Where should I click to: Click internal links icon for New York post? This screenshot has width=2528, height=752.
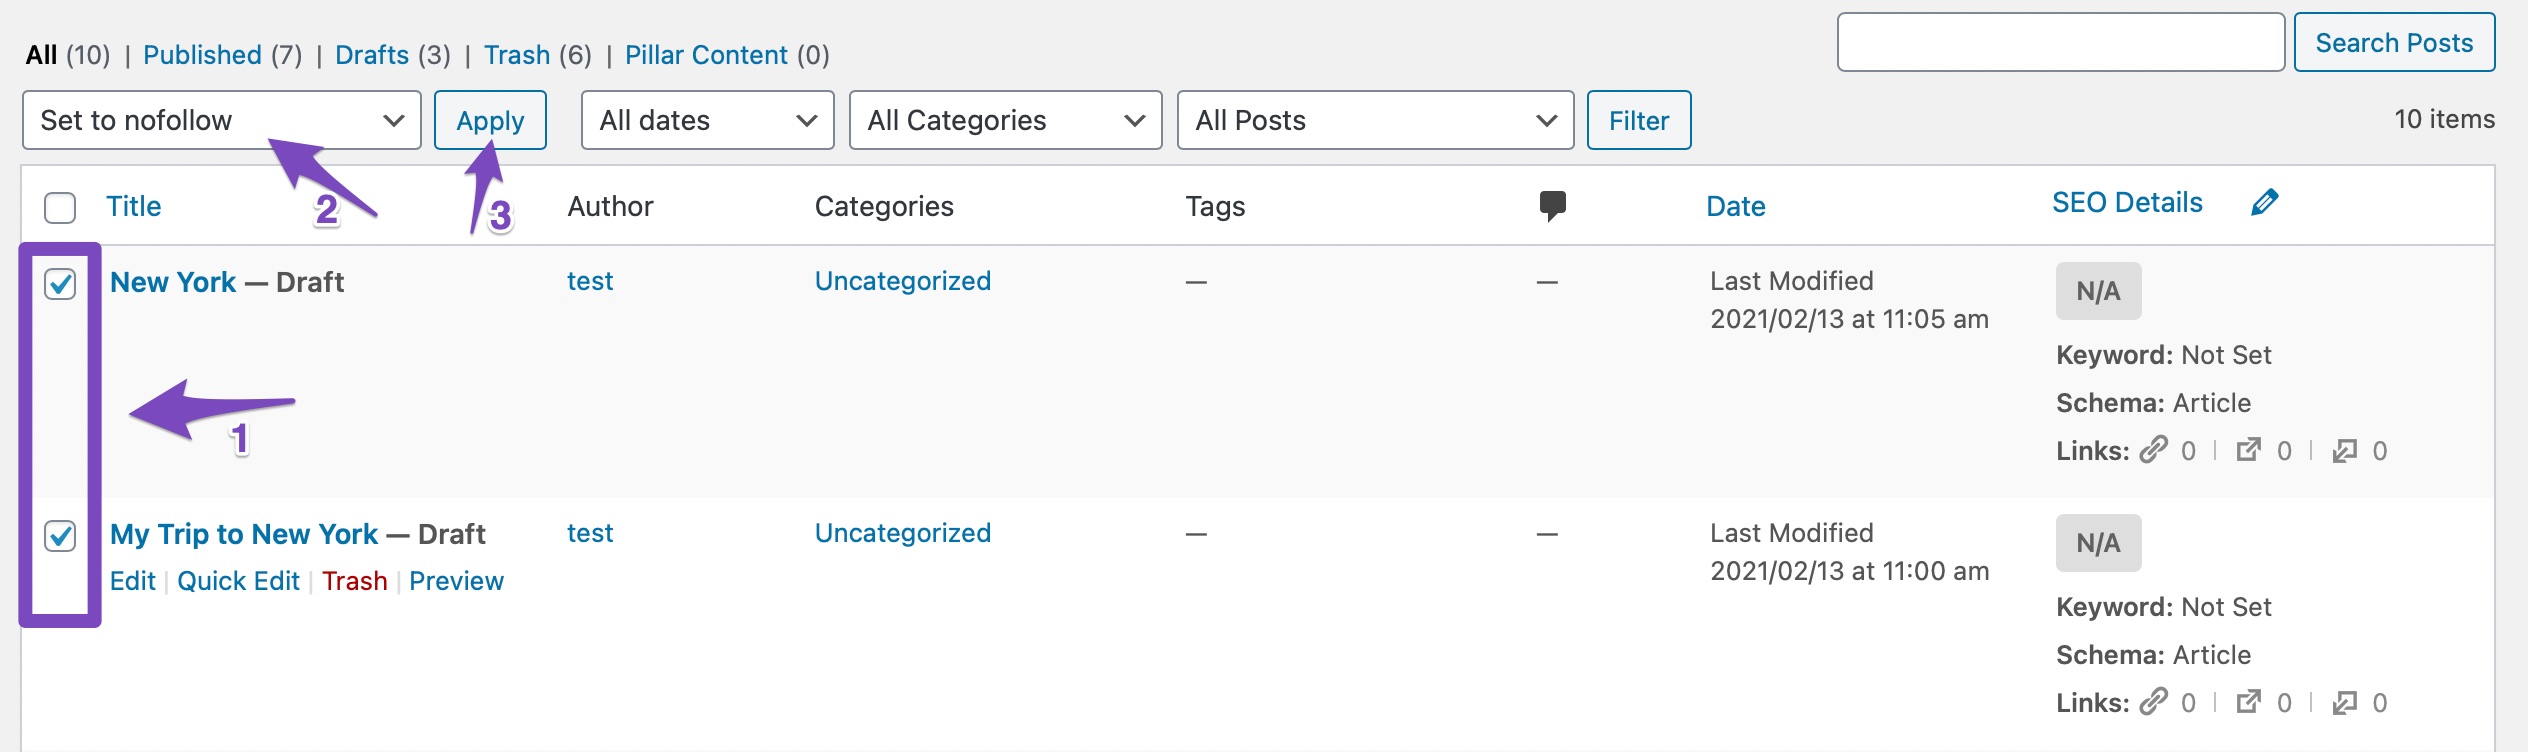[x=2154, y=450]
